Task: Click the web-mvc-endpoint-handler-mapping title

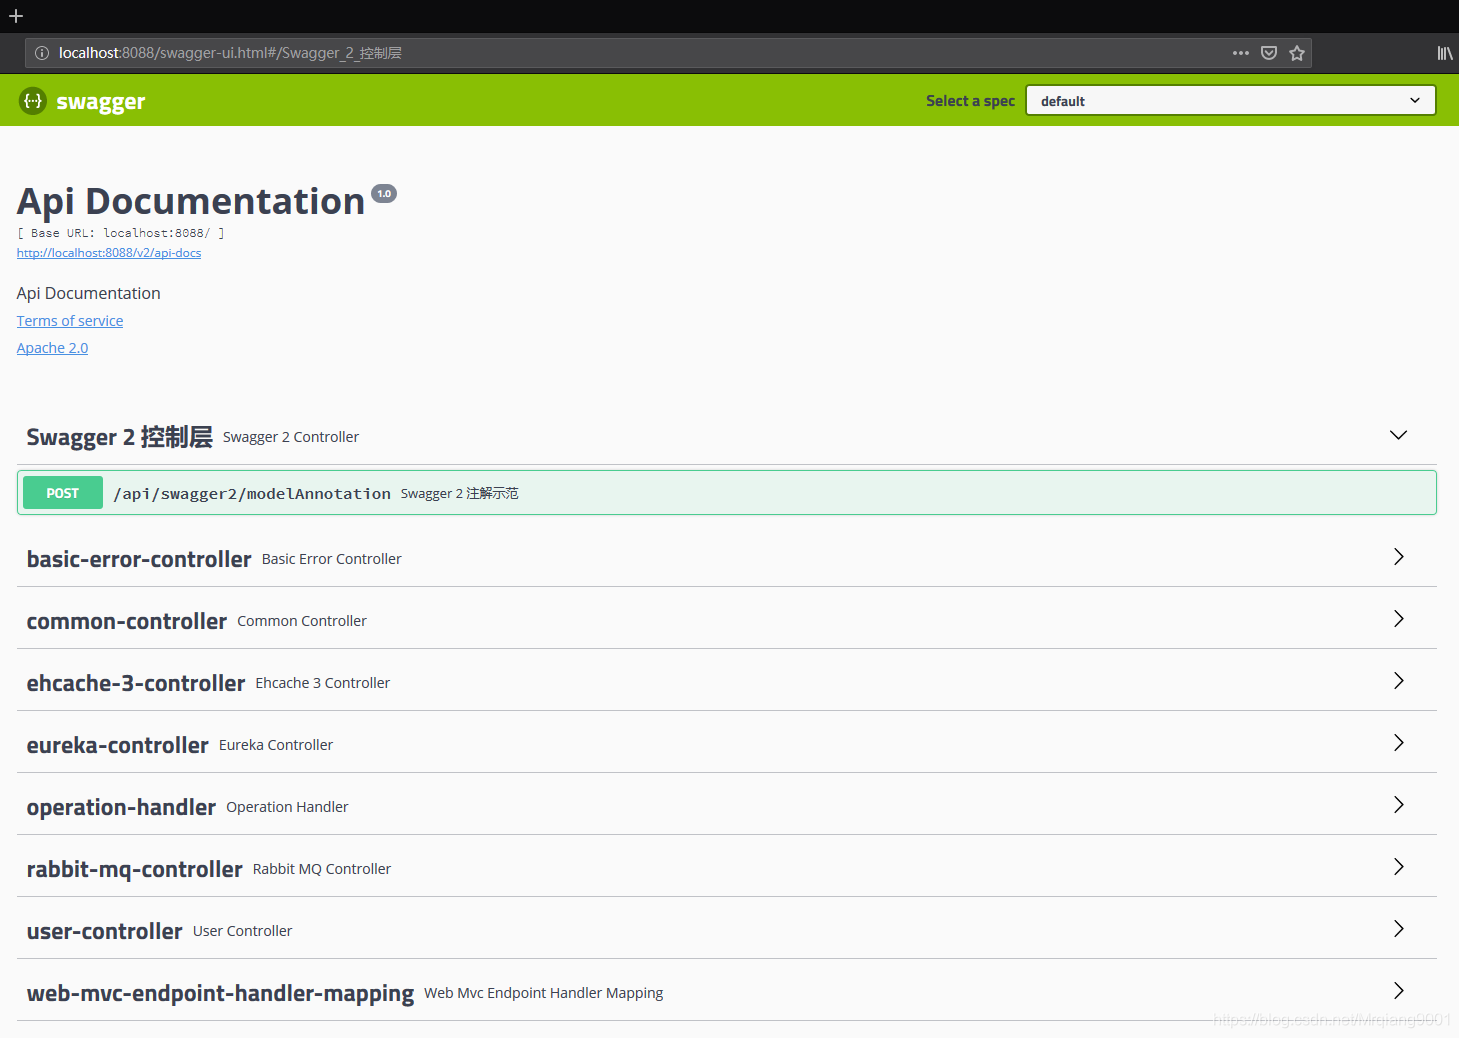Action: [x=220, y=993]
